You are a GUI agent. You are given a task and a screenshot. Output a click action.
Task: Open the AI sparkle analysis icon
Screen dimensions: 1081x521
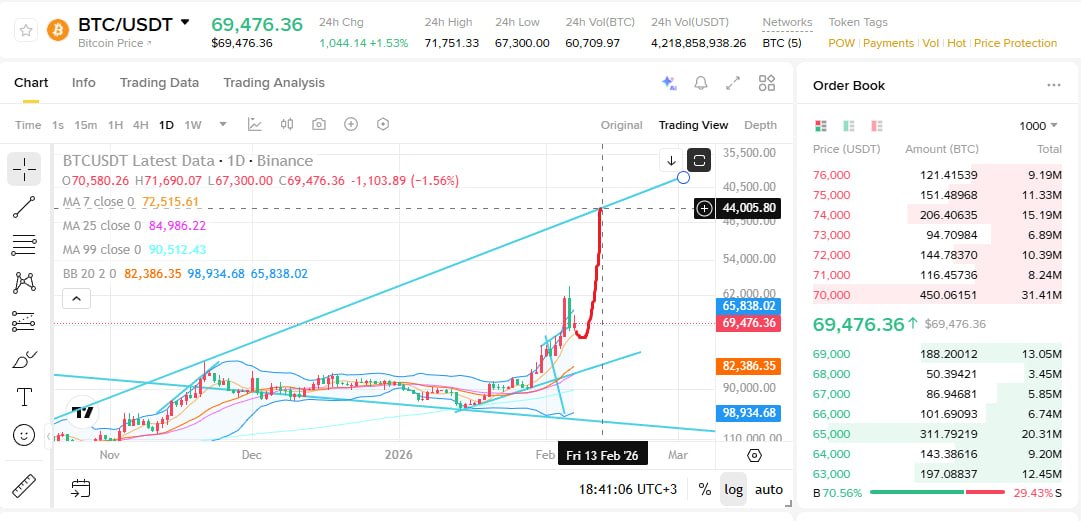pos(669,83)
